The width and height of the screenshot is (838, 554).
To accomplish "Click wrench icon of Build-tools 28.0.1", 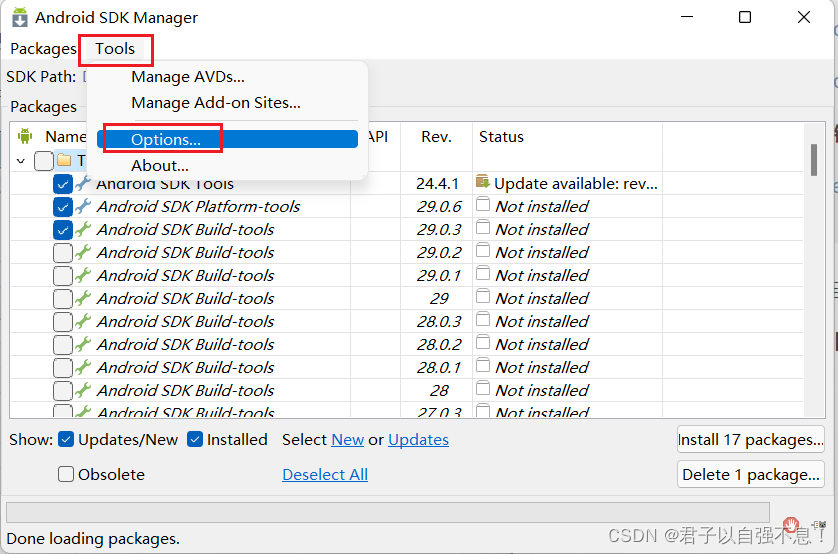I will tap(83, 367).
